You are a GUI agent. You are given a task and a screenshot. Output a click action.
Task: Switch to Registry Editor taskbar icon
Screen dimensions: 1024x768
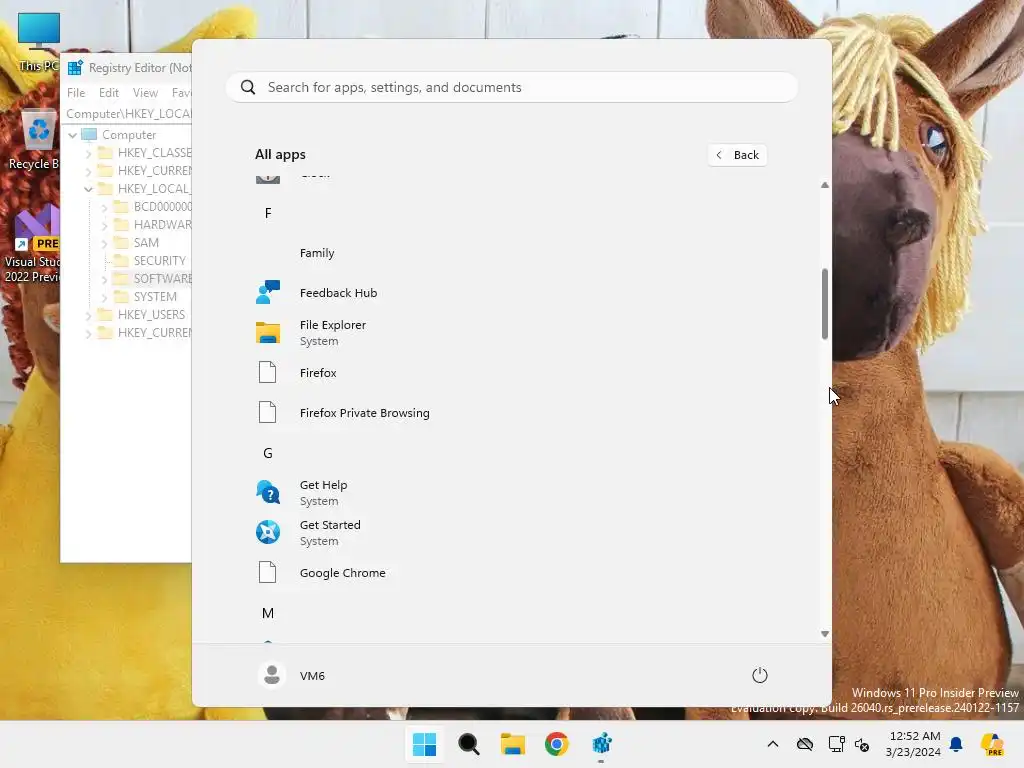601,744
